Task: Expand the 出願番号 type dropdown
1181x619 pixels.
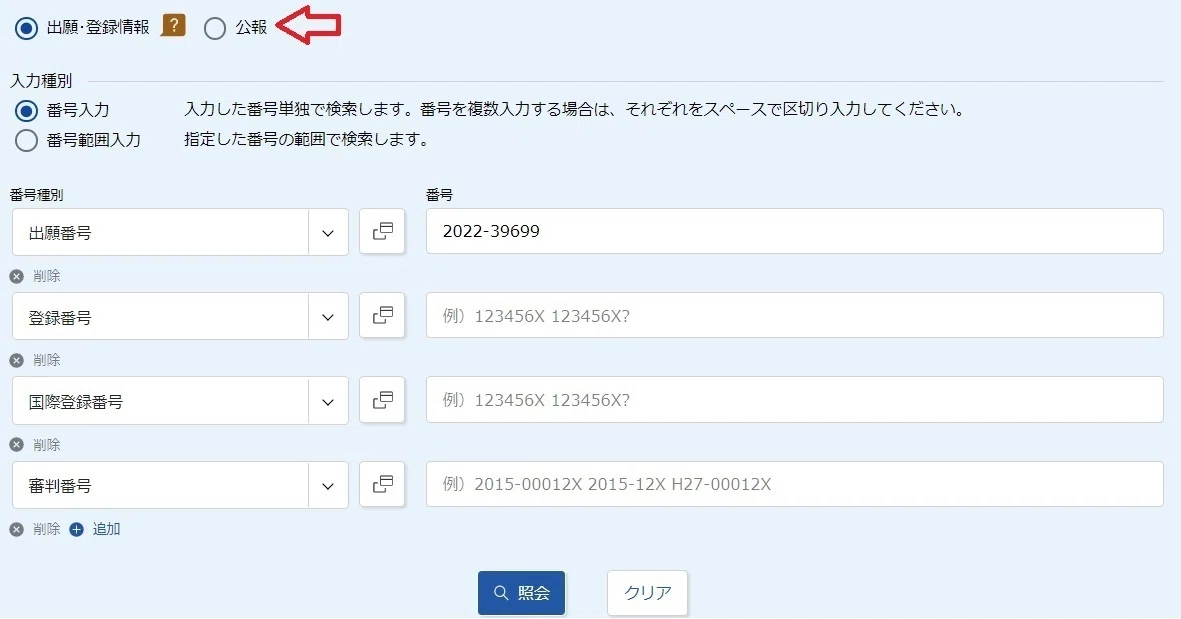Action: pyautogui.click(x=328, y=233)
